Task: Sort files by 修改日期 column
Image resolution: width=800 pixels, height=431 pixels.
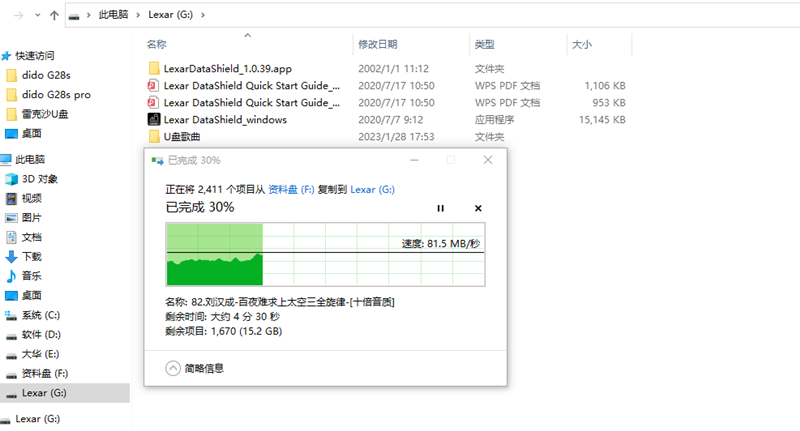Action: coord(378,44)
